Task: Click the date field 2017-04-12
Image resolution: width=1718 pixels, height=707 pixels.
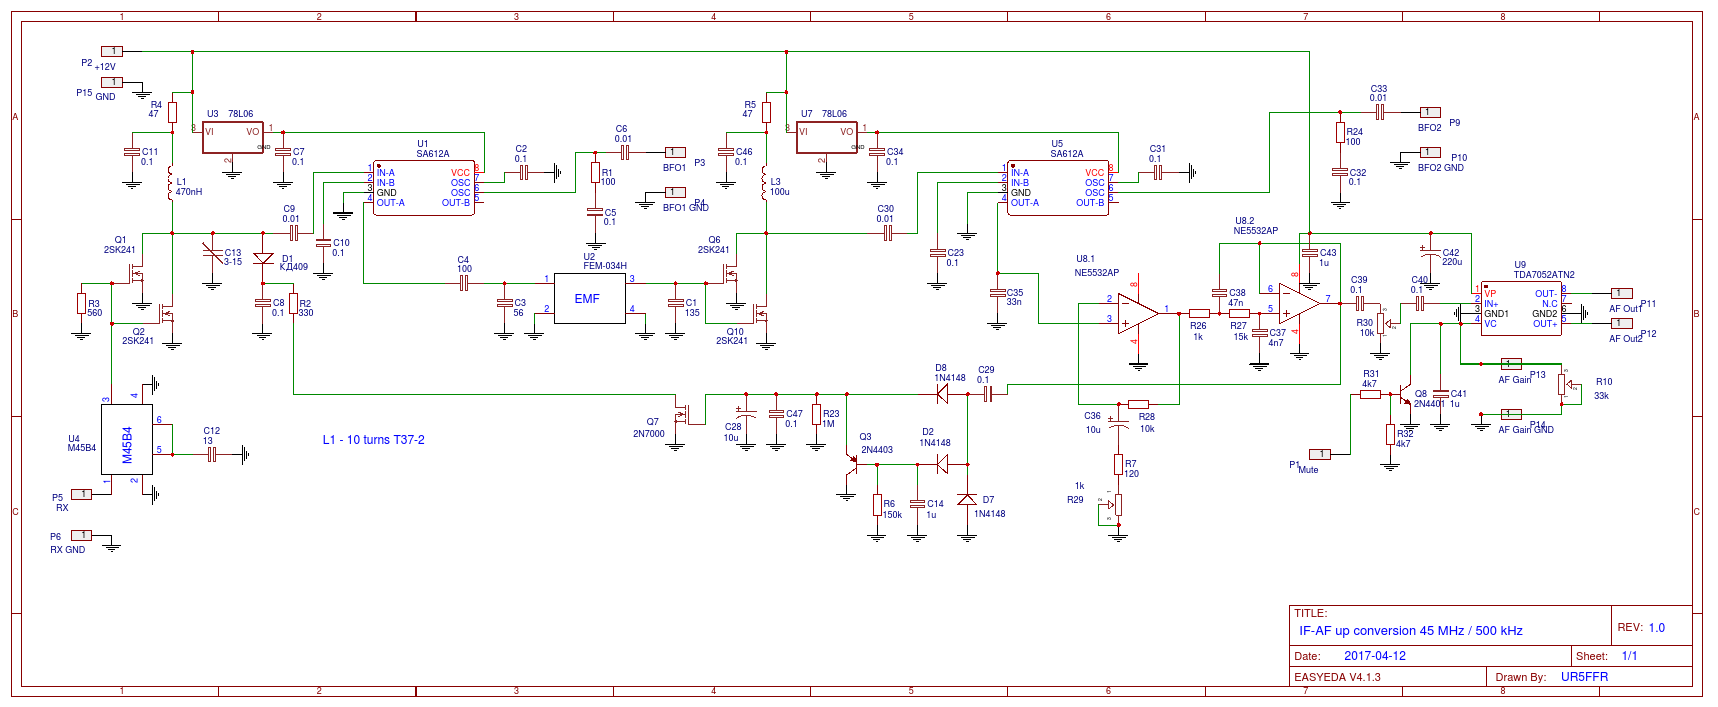Action: pos(1374,656)
